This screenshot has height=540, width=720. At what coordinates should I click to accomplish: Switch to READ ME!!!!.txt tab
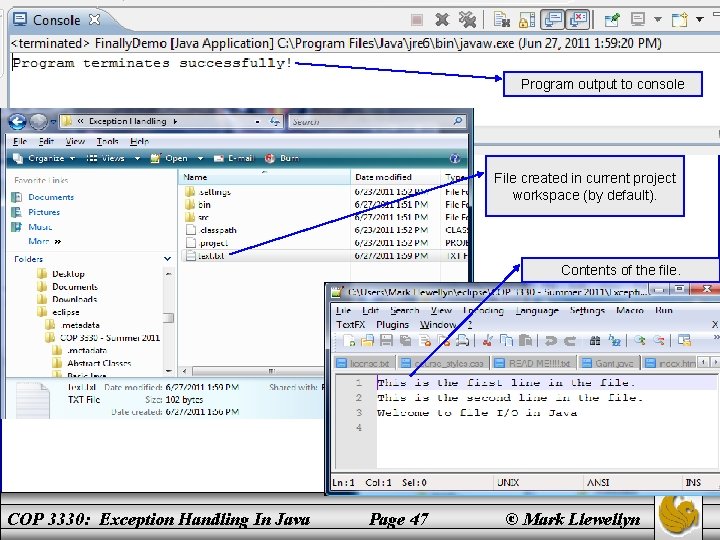click(534, 363)
